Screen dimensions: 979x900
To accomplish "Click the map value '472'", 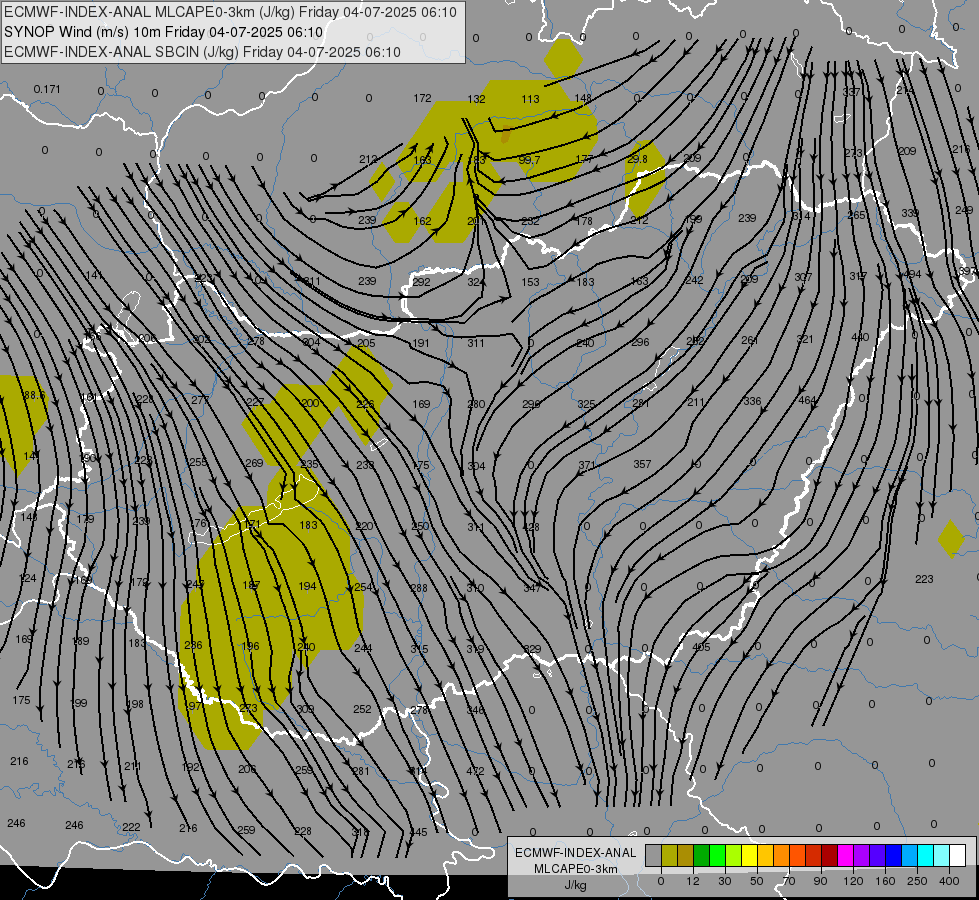I will coord(475,771).
